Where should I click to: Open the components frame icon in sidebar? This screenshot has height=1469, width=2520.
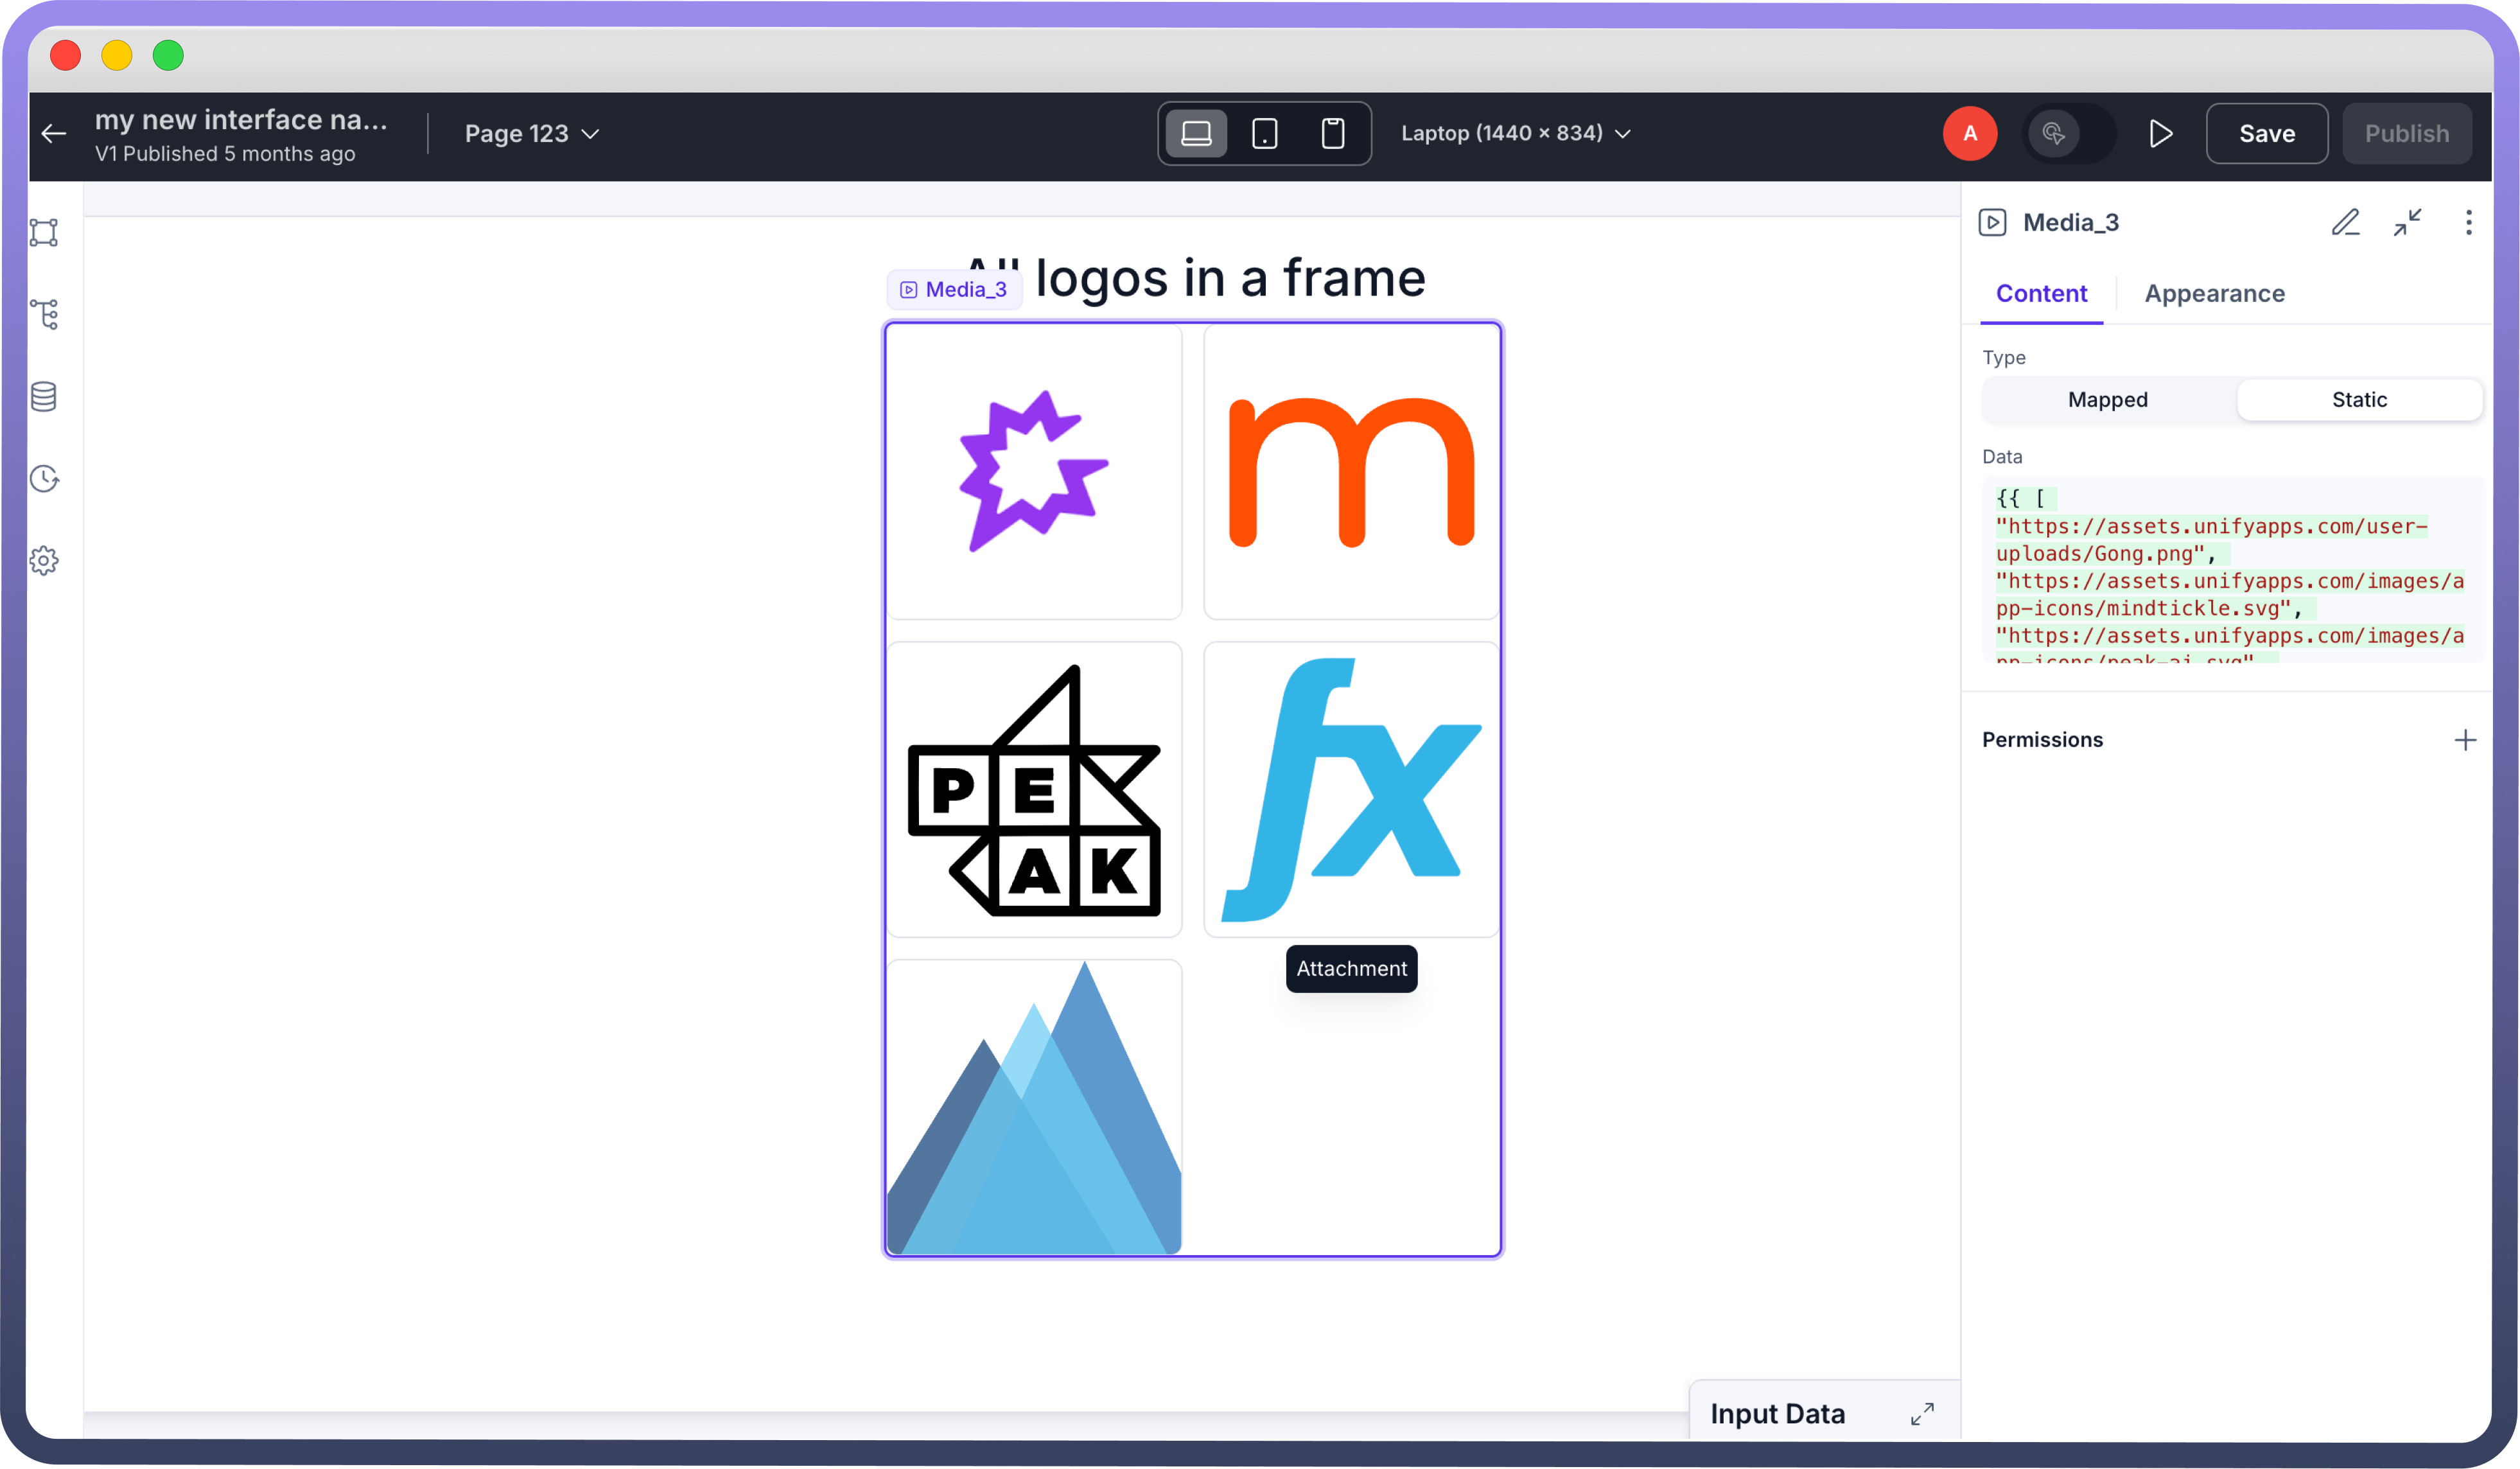(44, 232)
